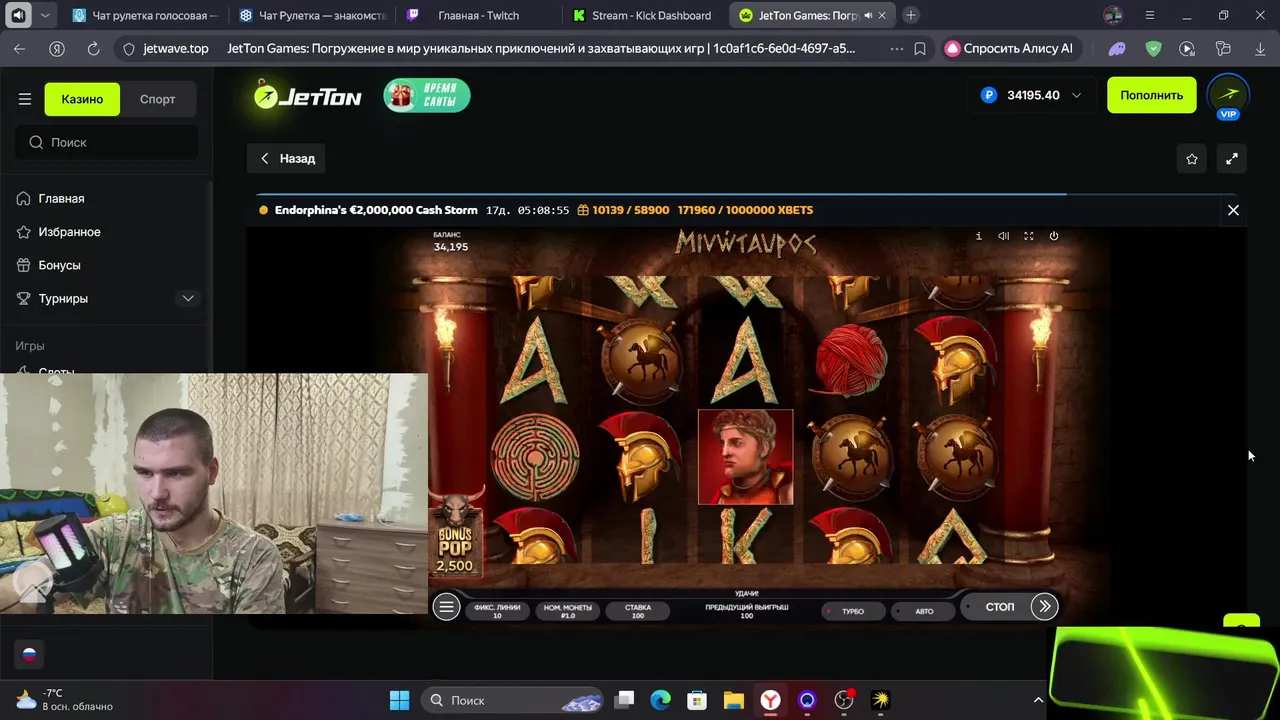This screenshot has height=720, width=1280.
Task: Toggle the in-game fullscreen icon
Action: (x=1028, y=236)
